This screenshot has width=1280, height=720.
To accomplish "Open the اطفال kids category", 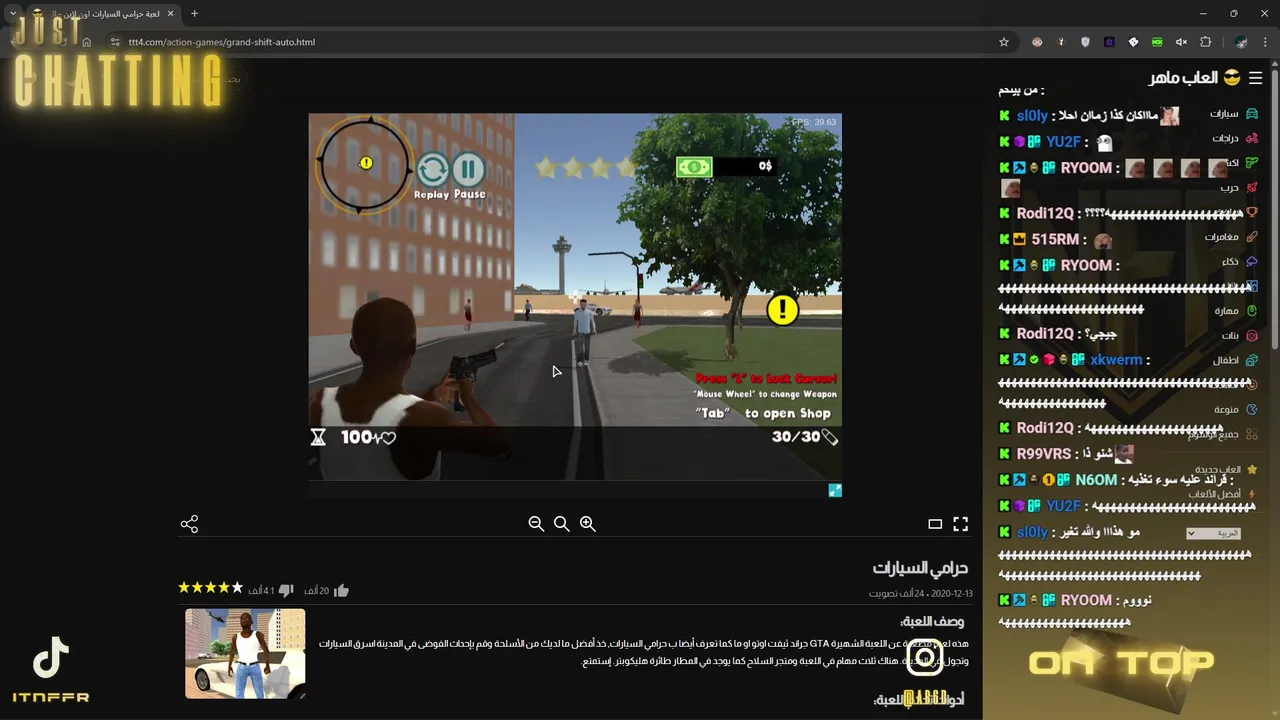I will 1236,360.
